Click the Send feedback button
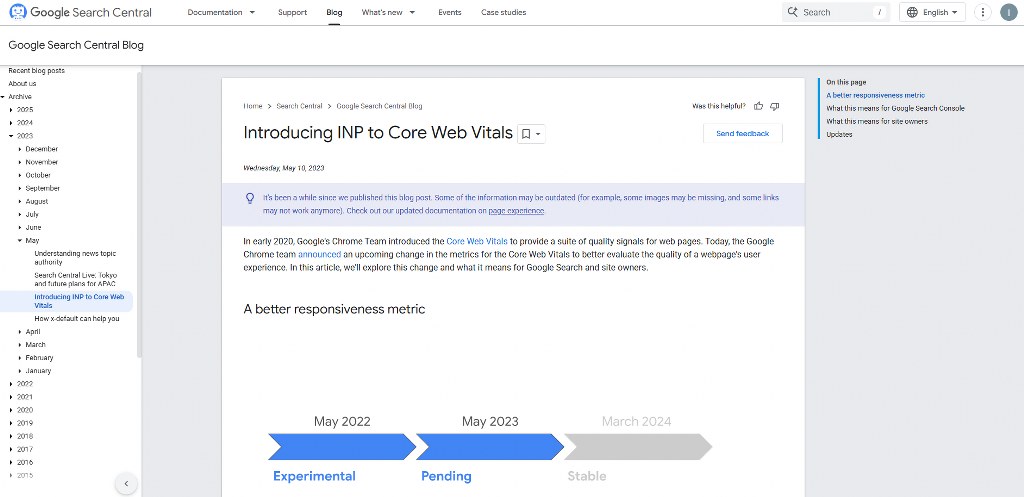This screenshot has width=1024, height=497. 743,133
